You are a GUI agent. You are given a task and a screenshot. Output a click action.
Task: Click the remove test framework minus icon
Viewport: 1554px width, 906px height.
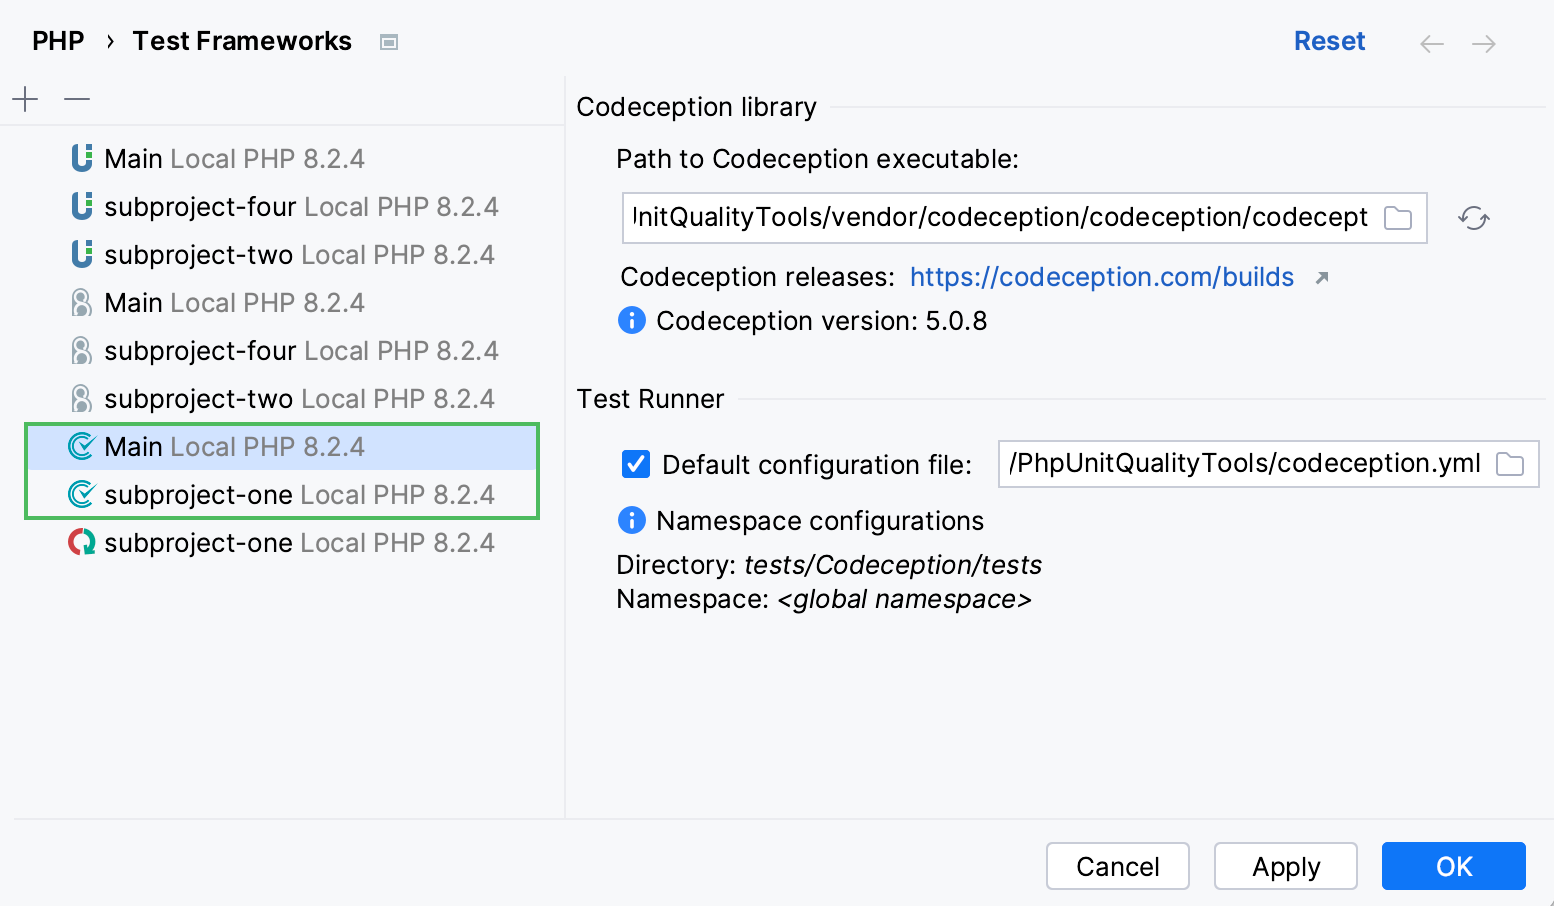[x=76, y=99]
